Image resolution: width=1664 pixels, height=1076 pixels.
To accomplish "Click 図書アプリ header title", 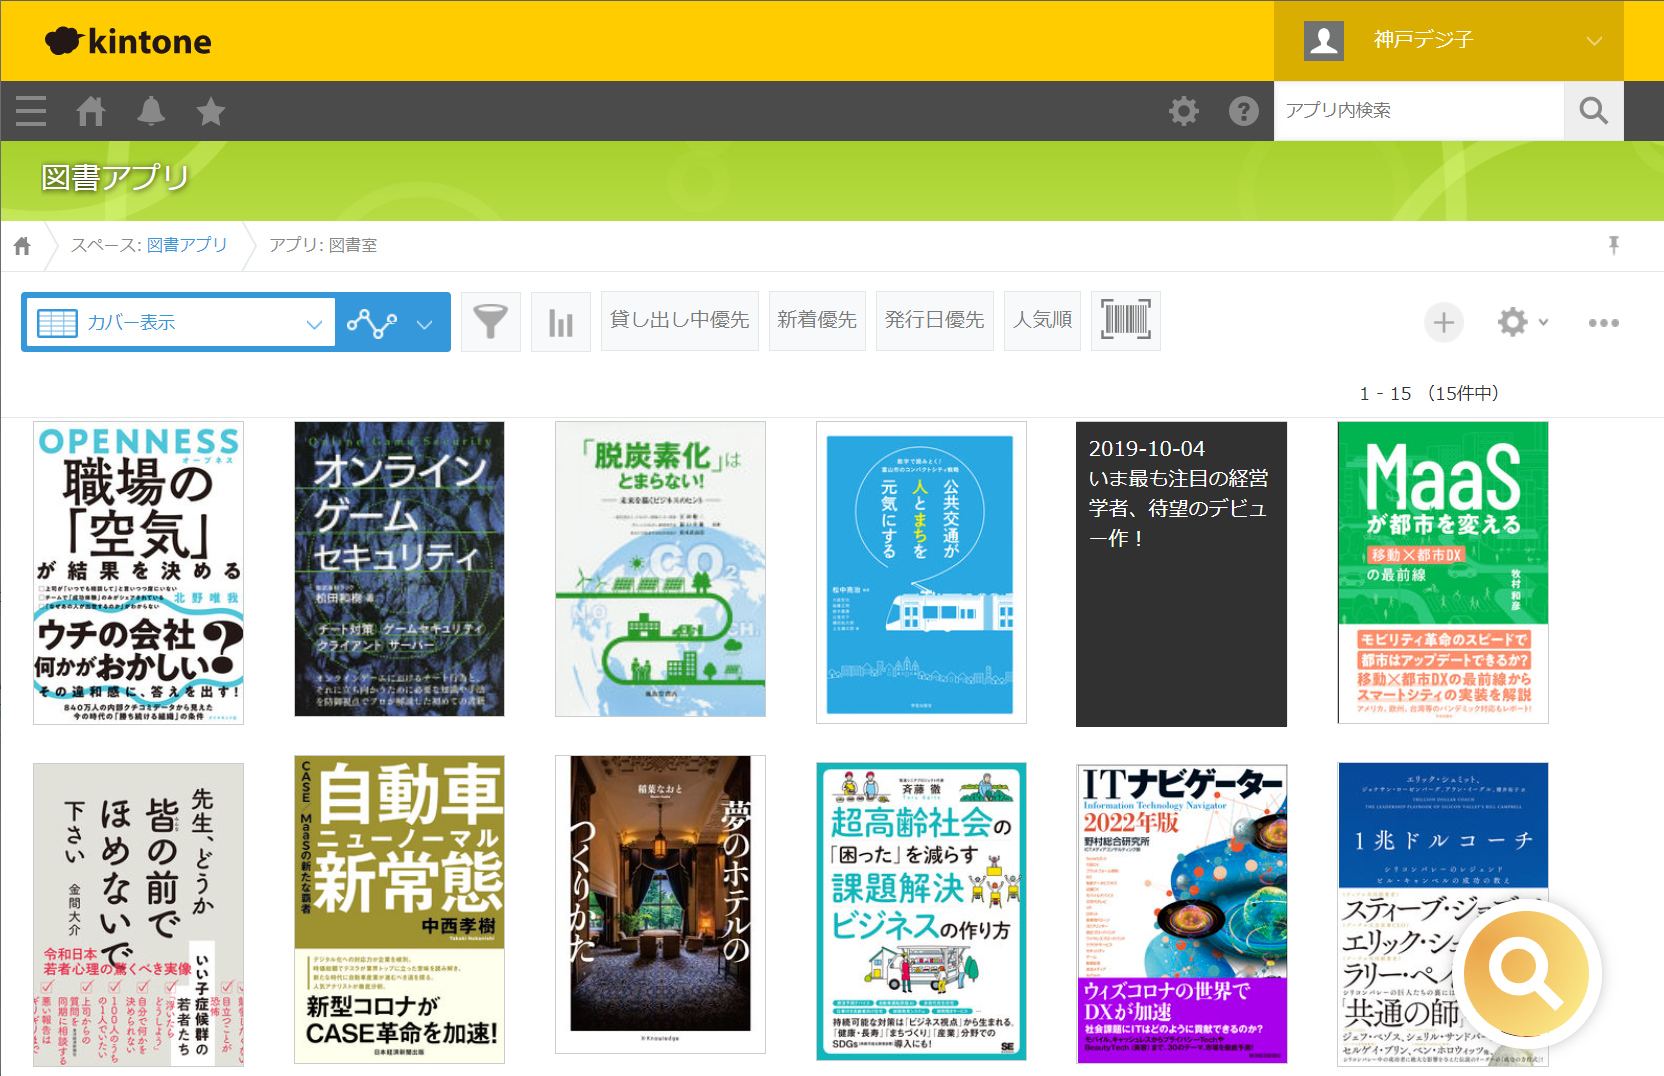I will pos(115,178).
